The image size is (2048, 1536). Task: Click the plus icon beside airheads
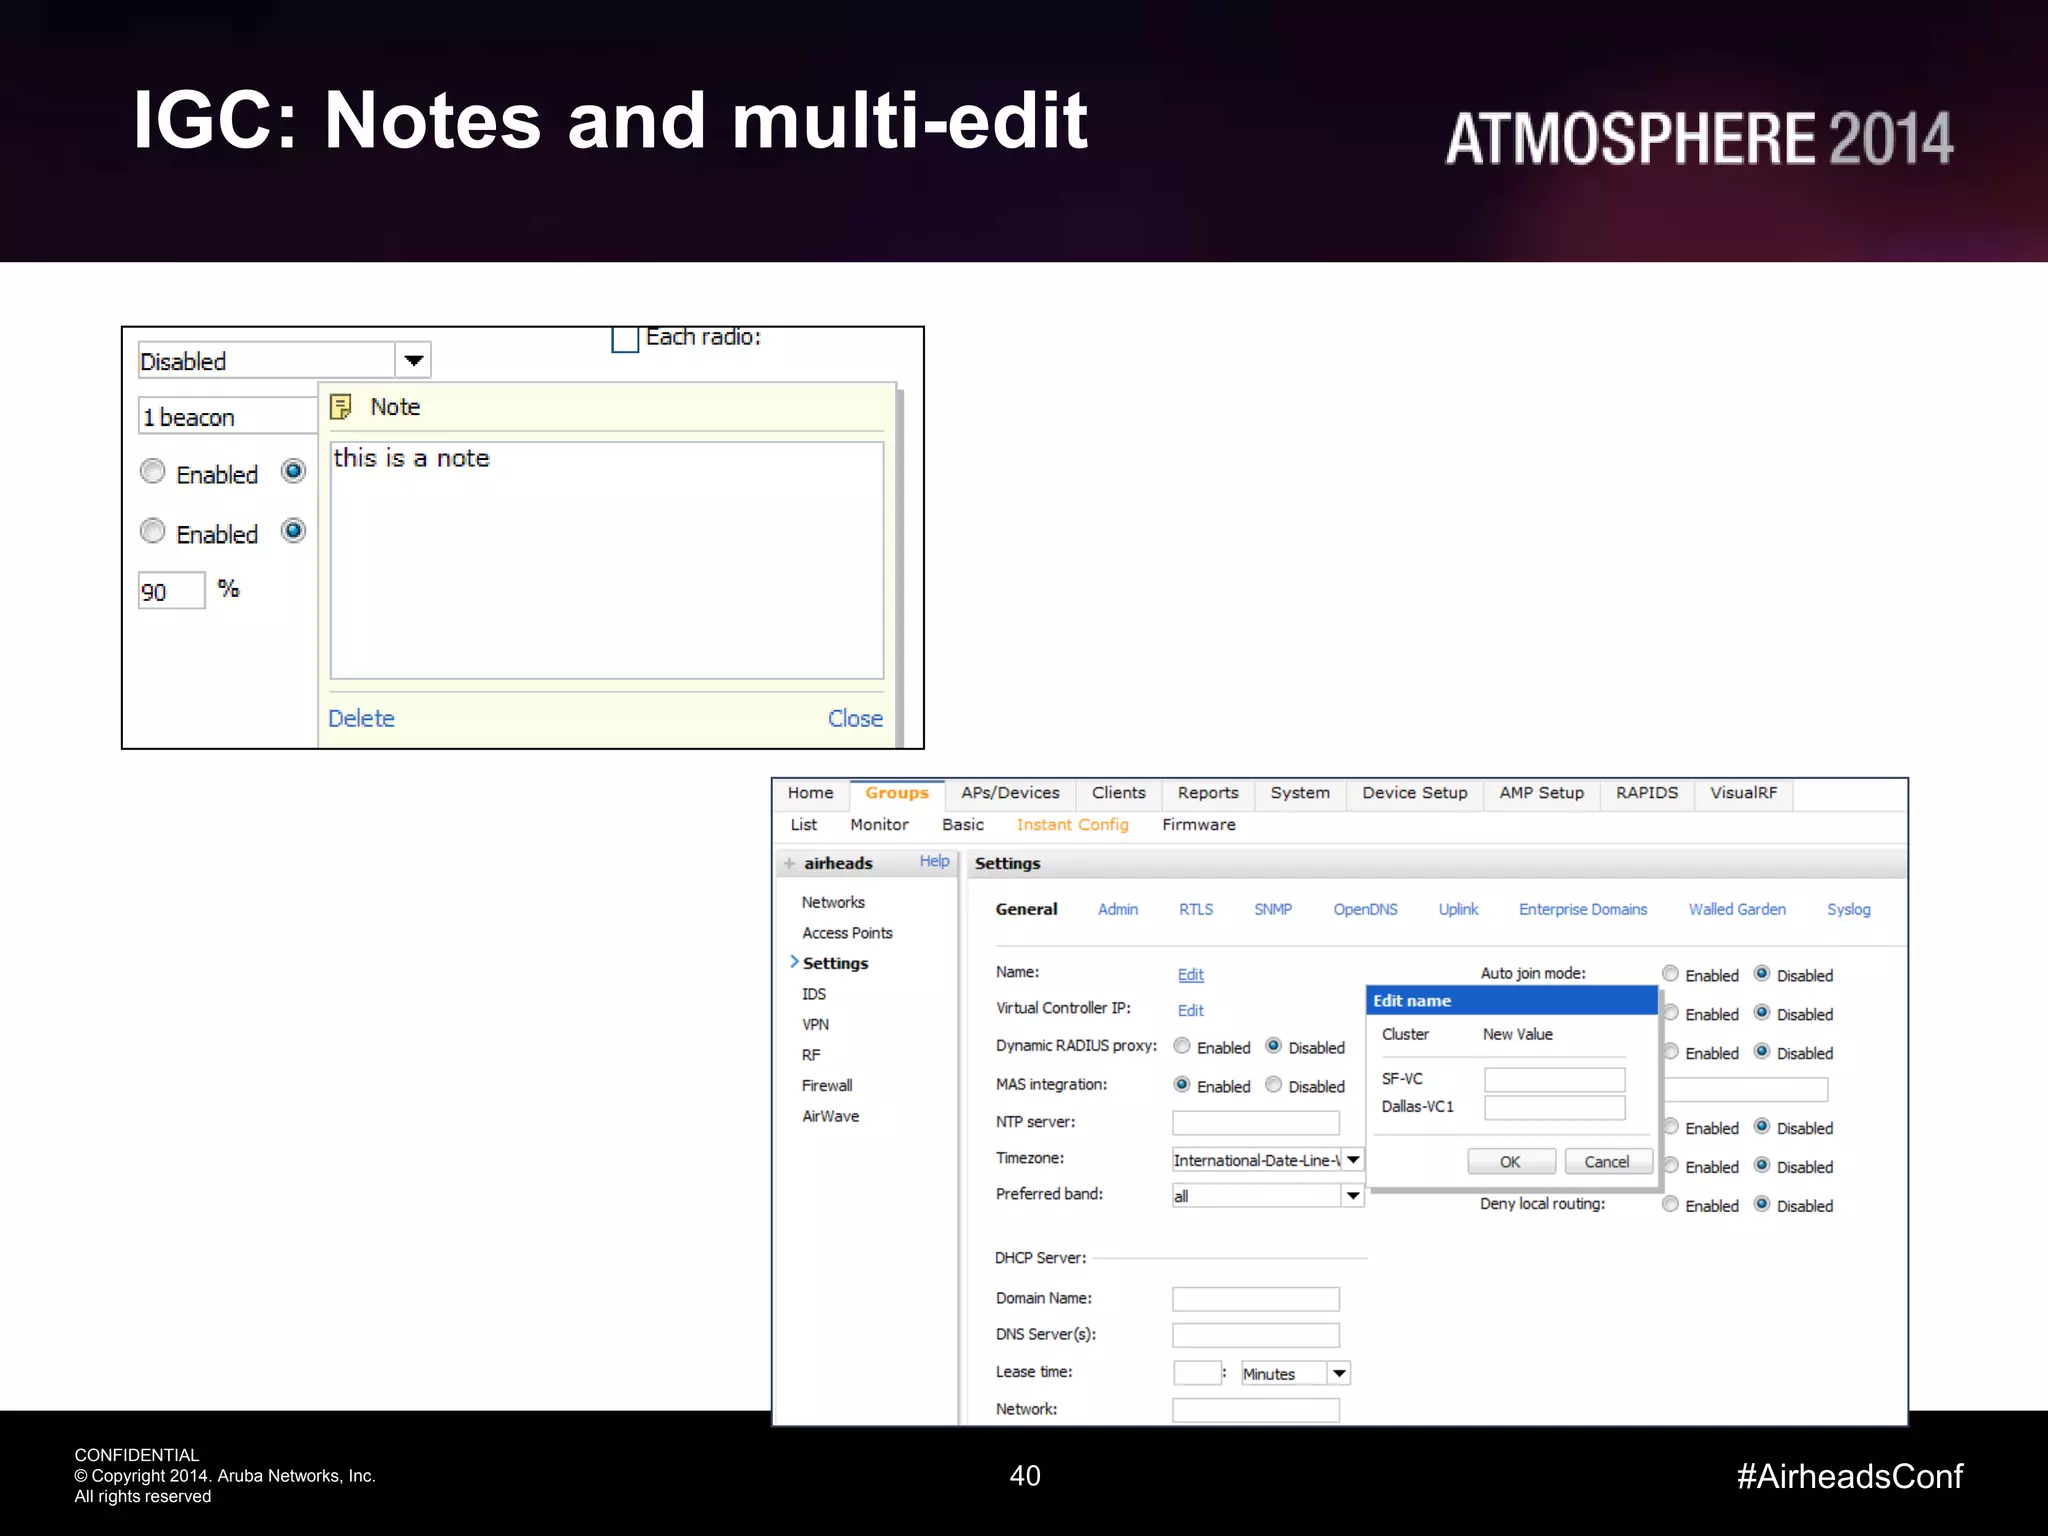coord(789,863)
